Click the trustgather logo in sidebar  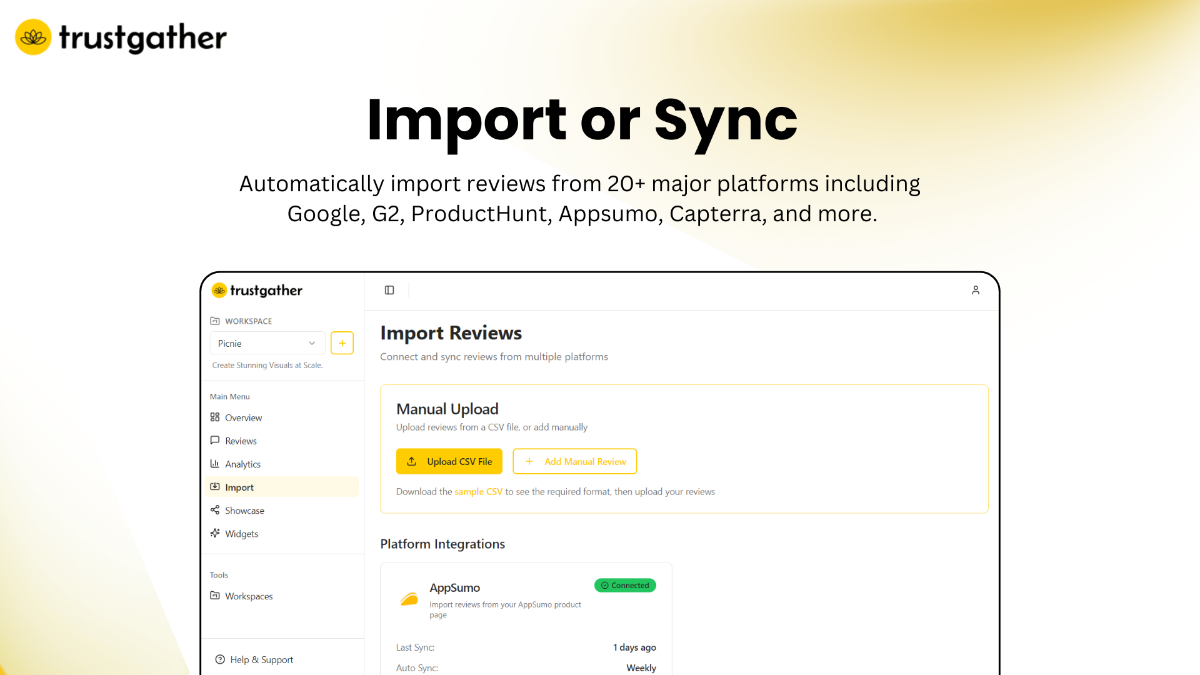pyautogui.click(x=257, y=291)
